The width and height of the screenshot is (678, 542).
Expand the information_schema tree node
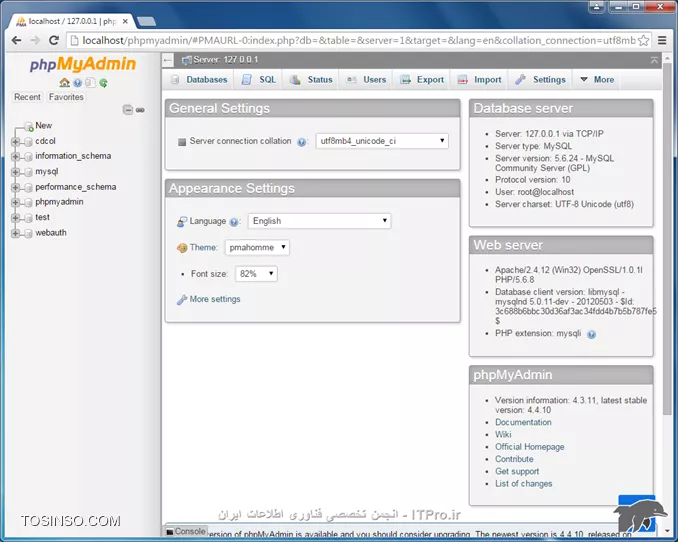coord(16,156)
